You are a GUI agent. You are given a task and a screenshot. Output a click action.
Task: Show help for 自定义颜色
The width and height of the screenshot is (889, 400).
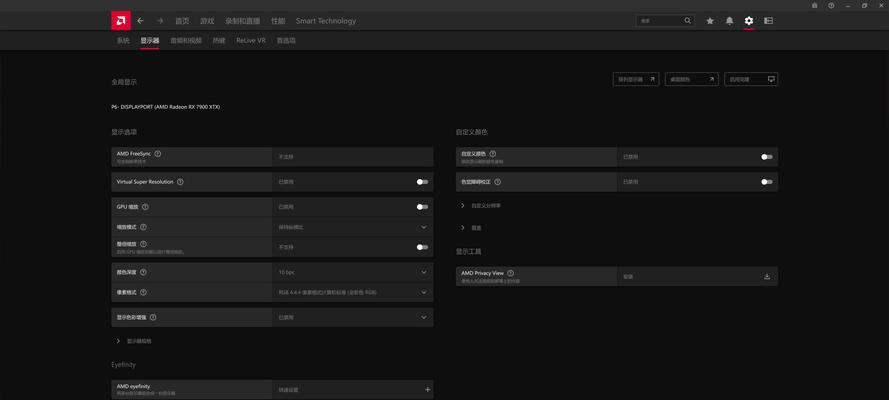(x=493, y=154)
